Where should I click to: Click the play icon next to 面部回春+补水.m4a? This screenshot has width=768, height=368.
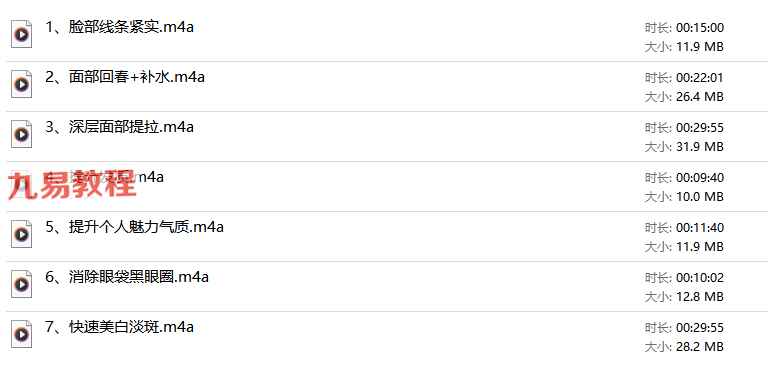[x=22, y=84]
